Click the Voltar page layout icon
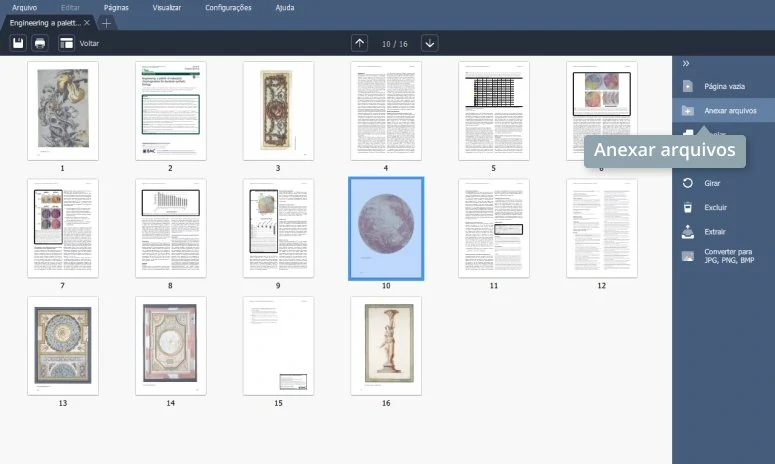The image size is (775, 464). click(67, 43)
